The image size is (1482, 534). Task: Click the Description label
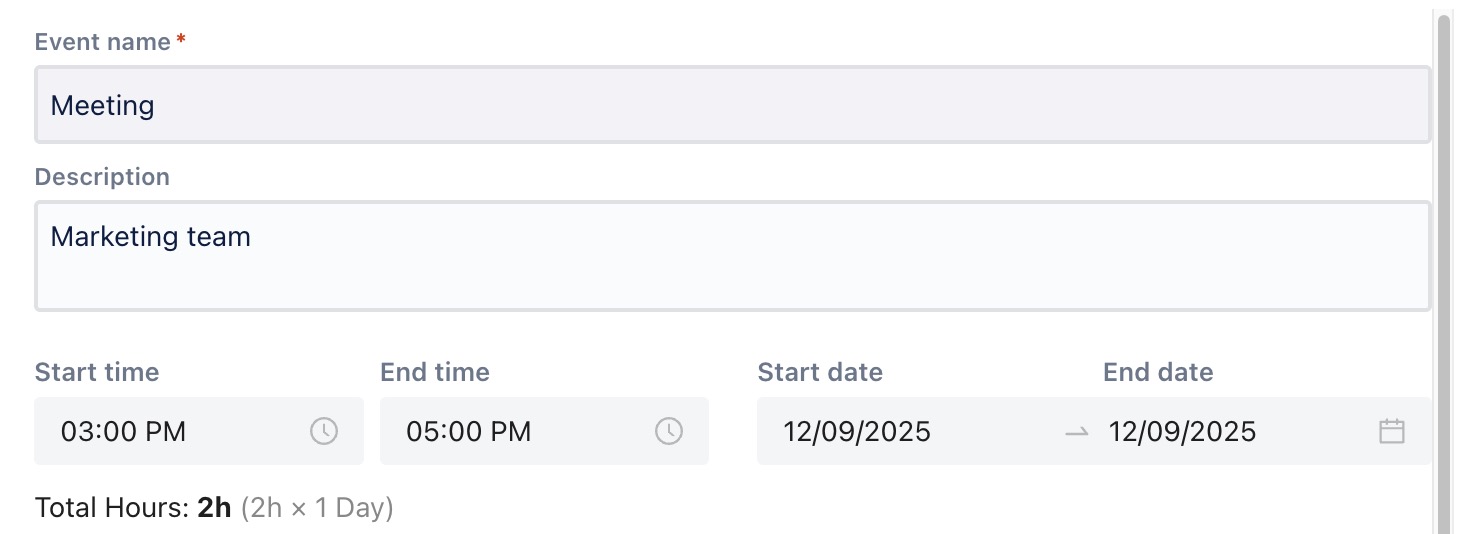[102, 177]
